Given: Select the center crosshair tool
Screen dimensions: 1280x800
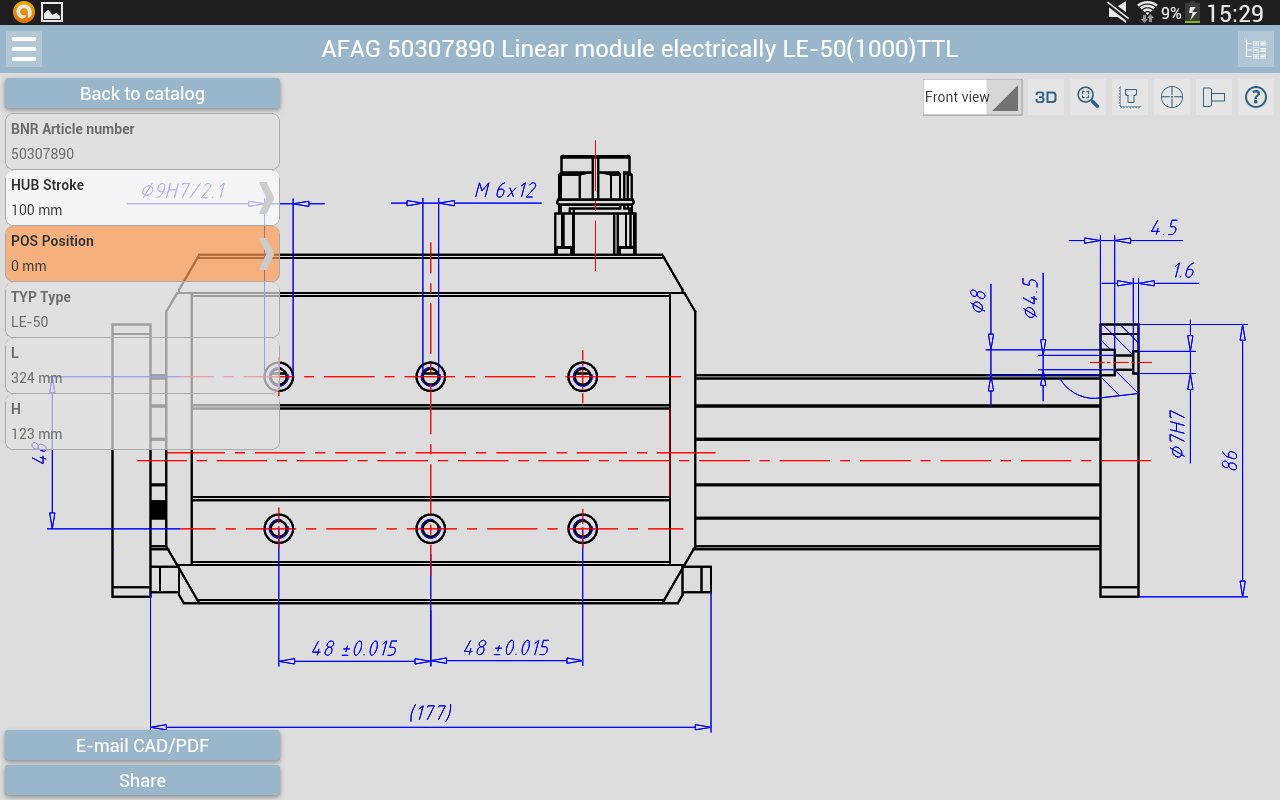Looking at the screenshot, I should (x=1172, y=97).
